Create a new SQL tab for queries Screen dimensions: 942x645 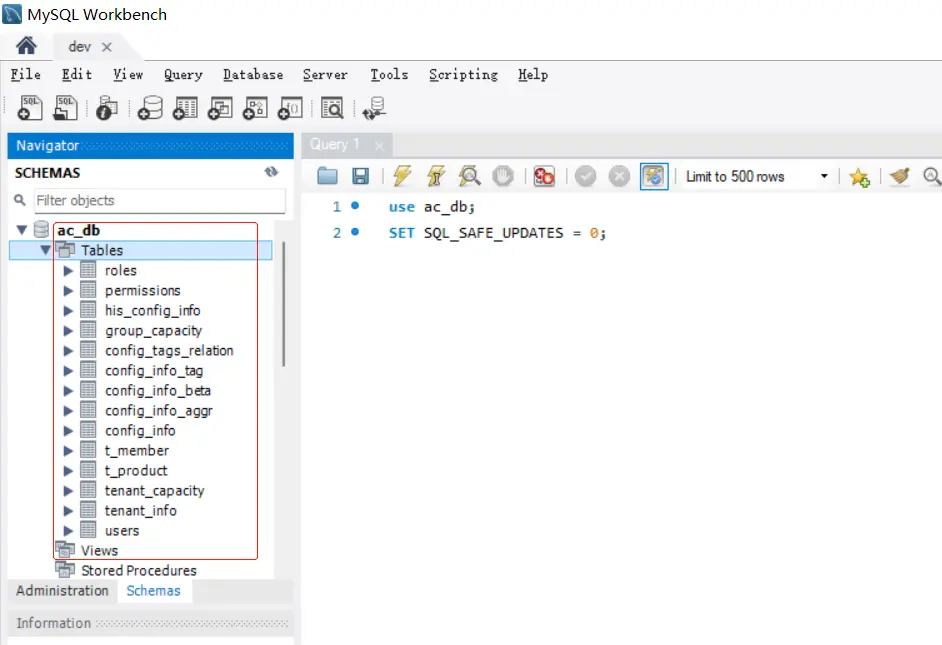pos(29,108)
